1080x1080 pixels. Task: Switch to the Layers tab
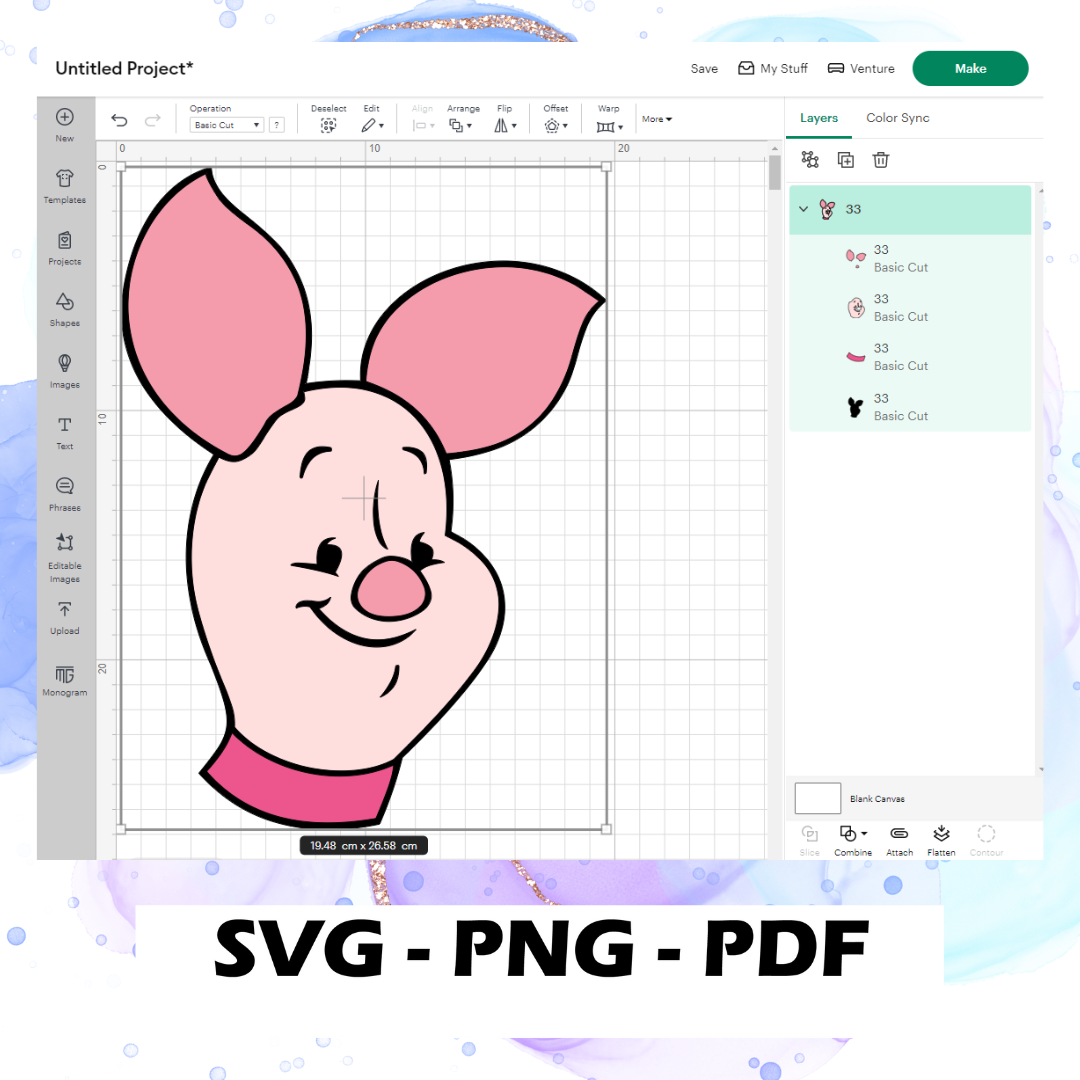[x=819, y=118]
